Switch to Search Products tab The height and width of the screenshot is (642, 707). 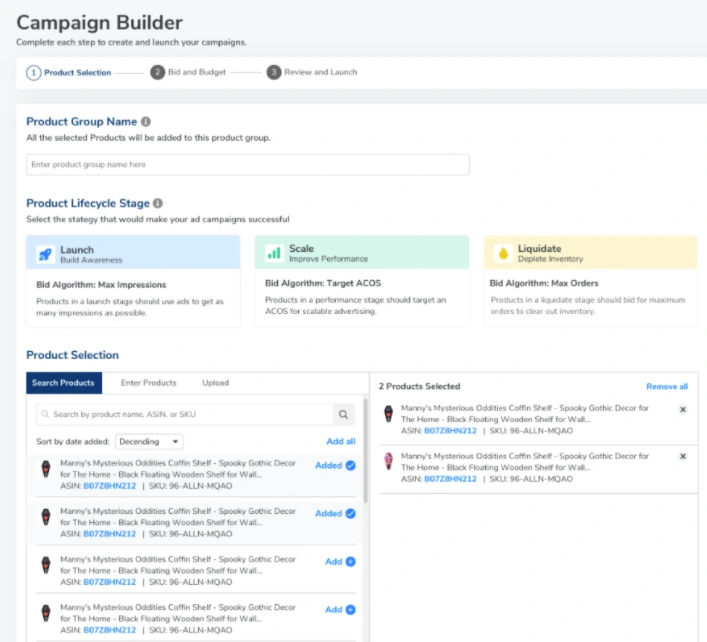(64, 383)
